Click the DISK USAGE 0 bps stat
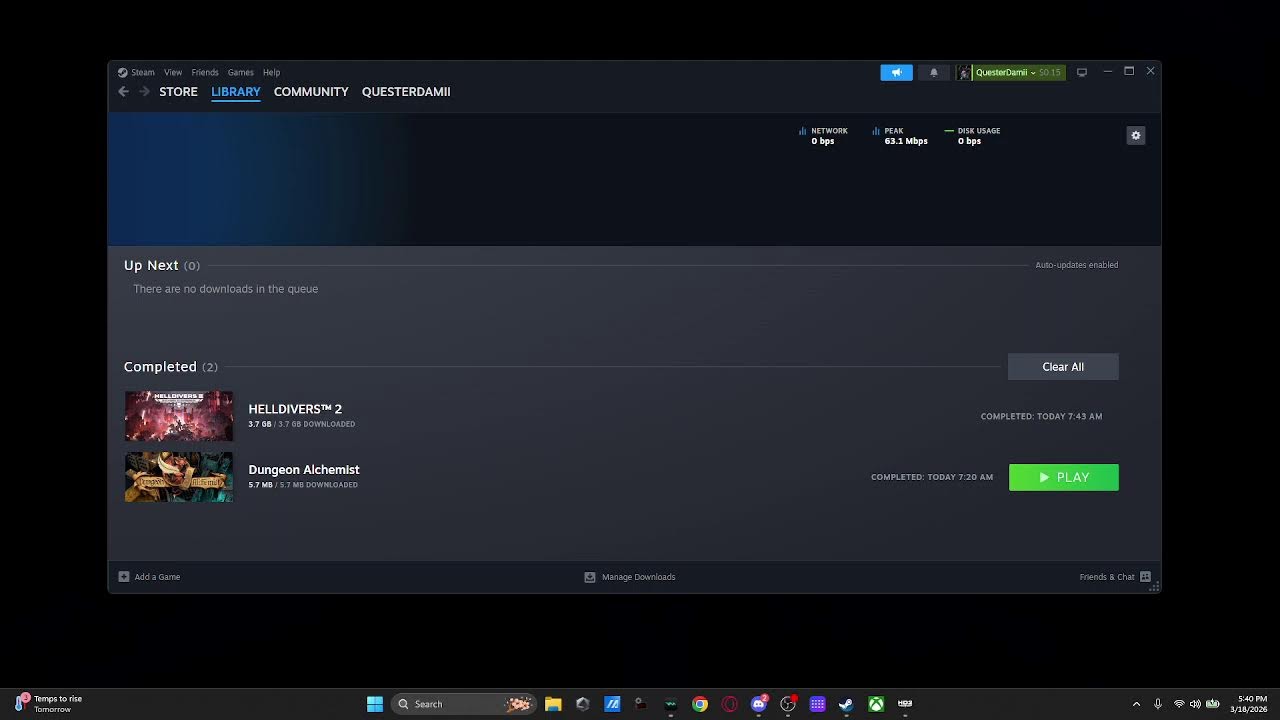The width and height of the screenshot is (1280, 720). [972, 136]
